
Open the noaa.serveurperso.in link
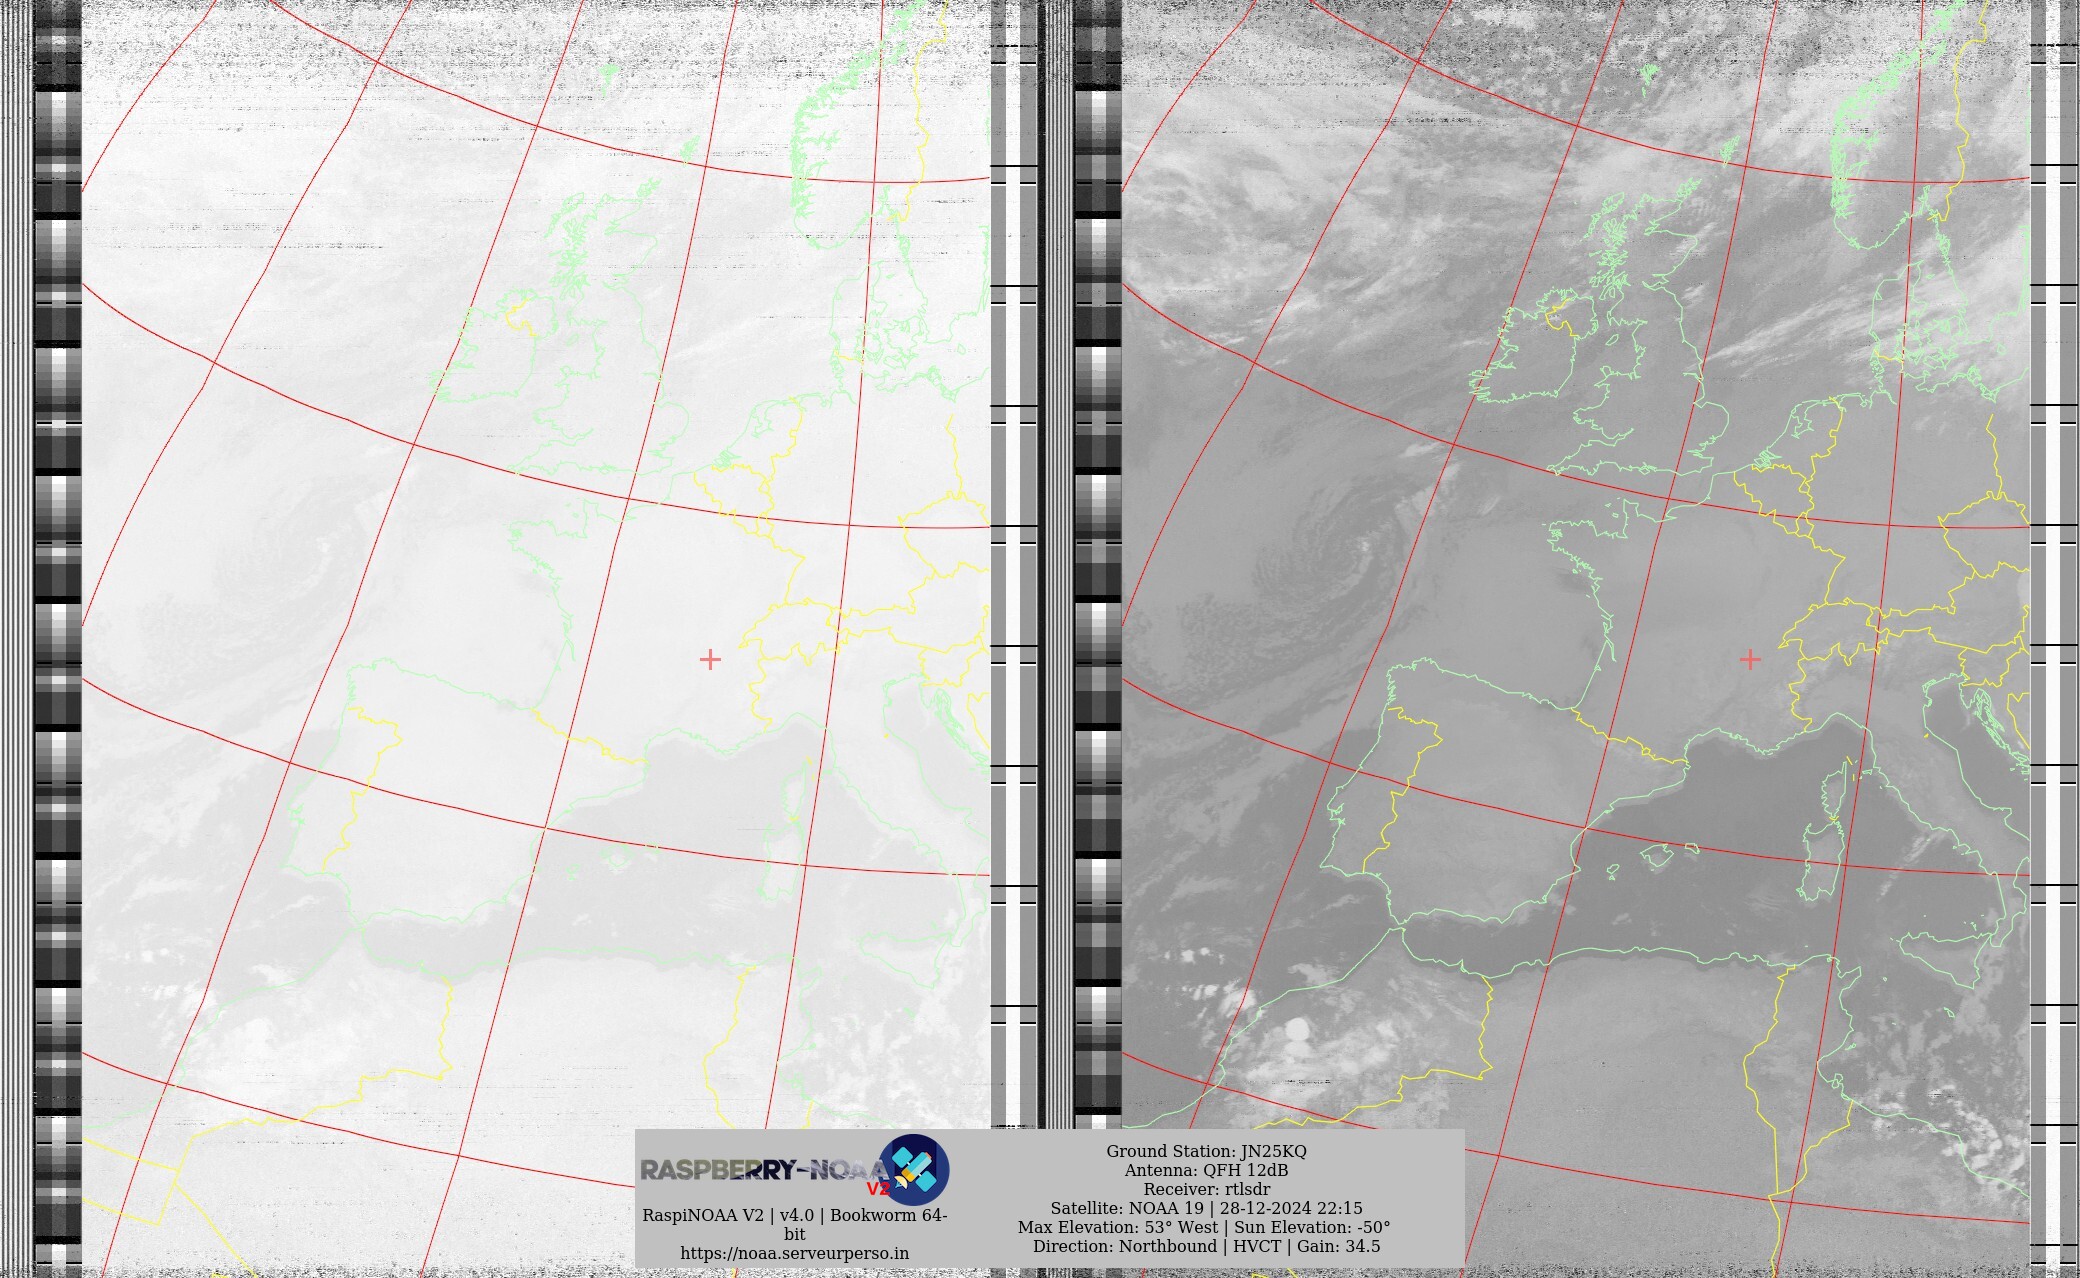[x=794, y=1253]
